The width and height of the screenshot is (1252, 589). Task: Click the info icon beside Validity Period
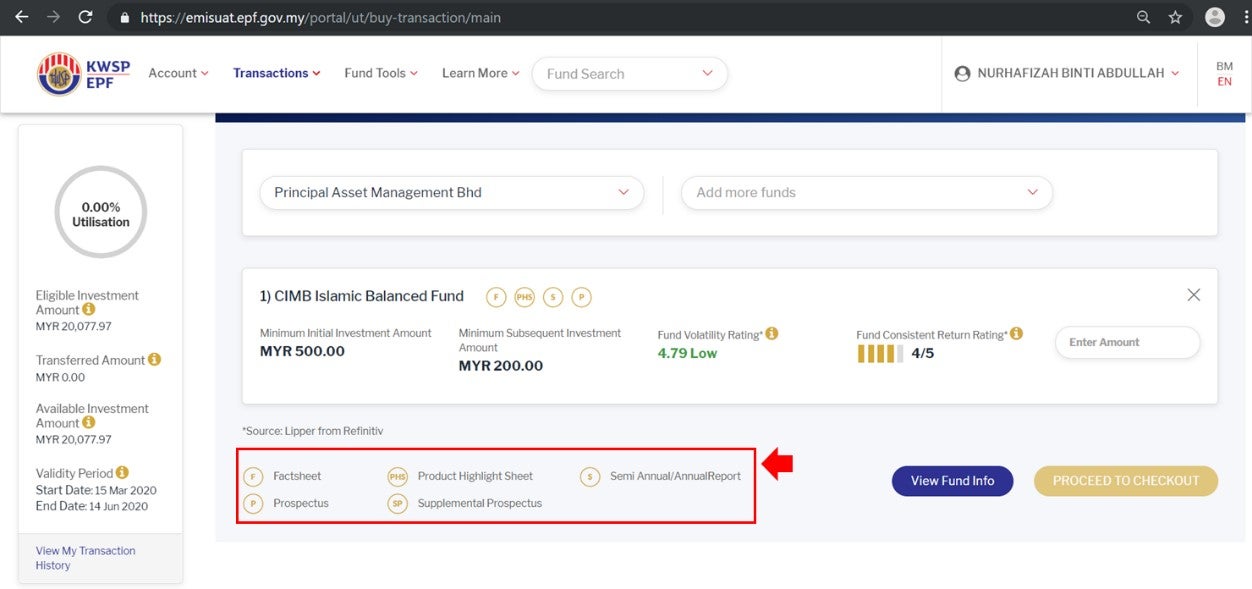point(122,472)
